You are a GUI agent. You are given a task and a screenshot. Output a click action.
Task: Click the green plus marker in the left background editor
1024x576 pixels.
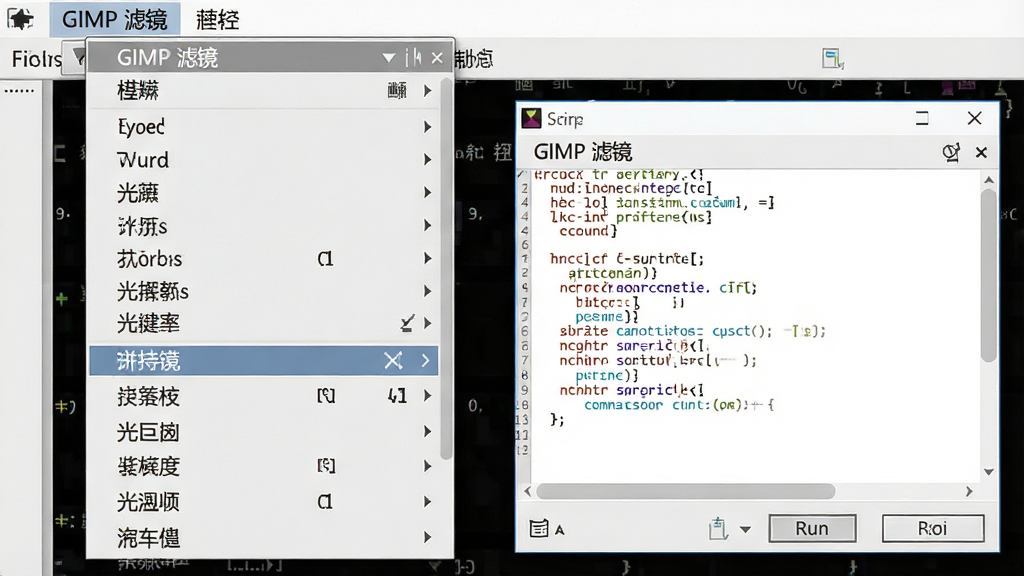[x=61, y=299]
